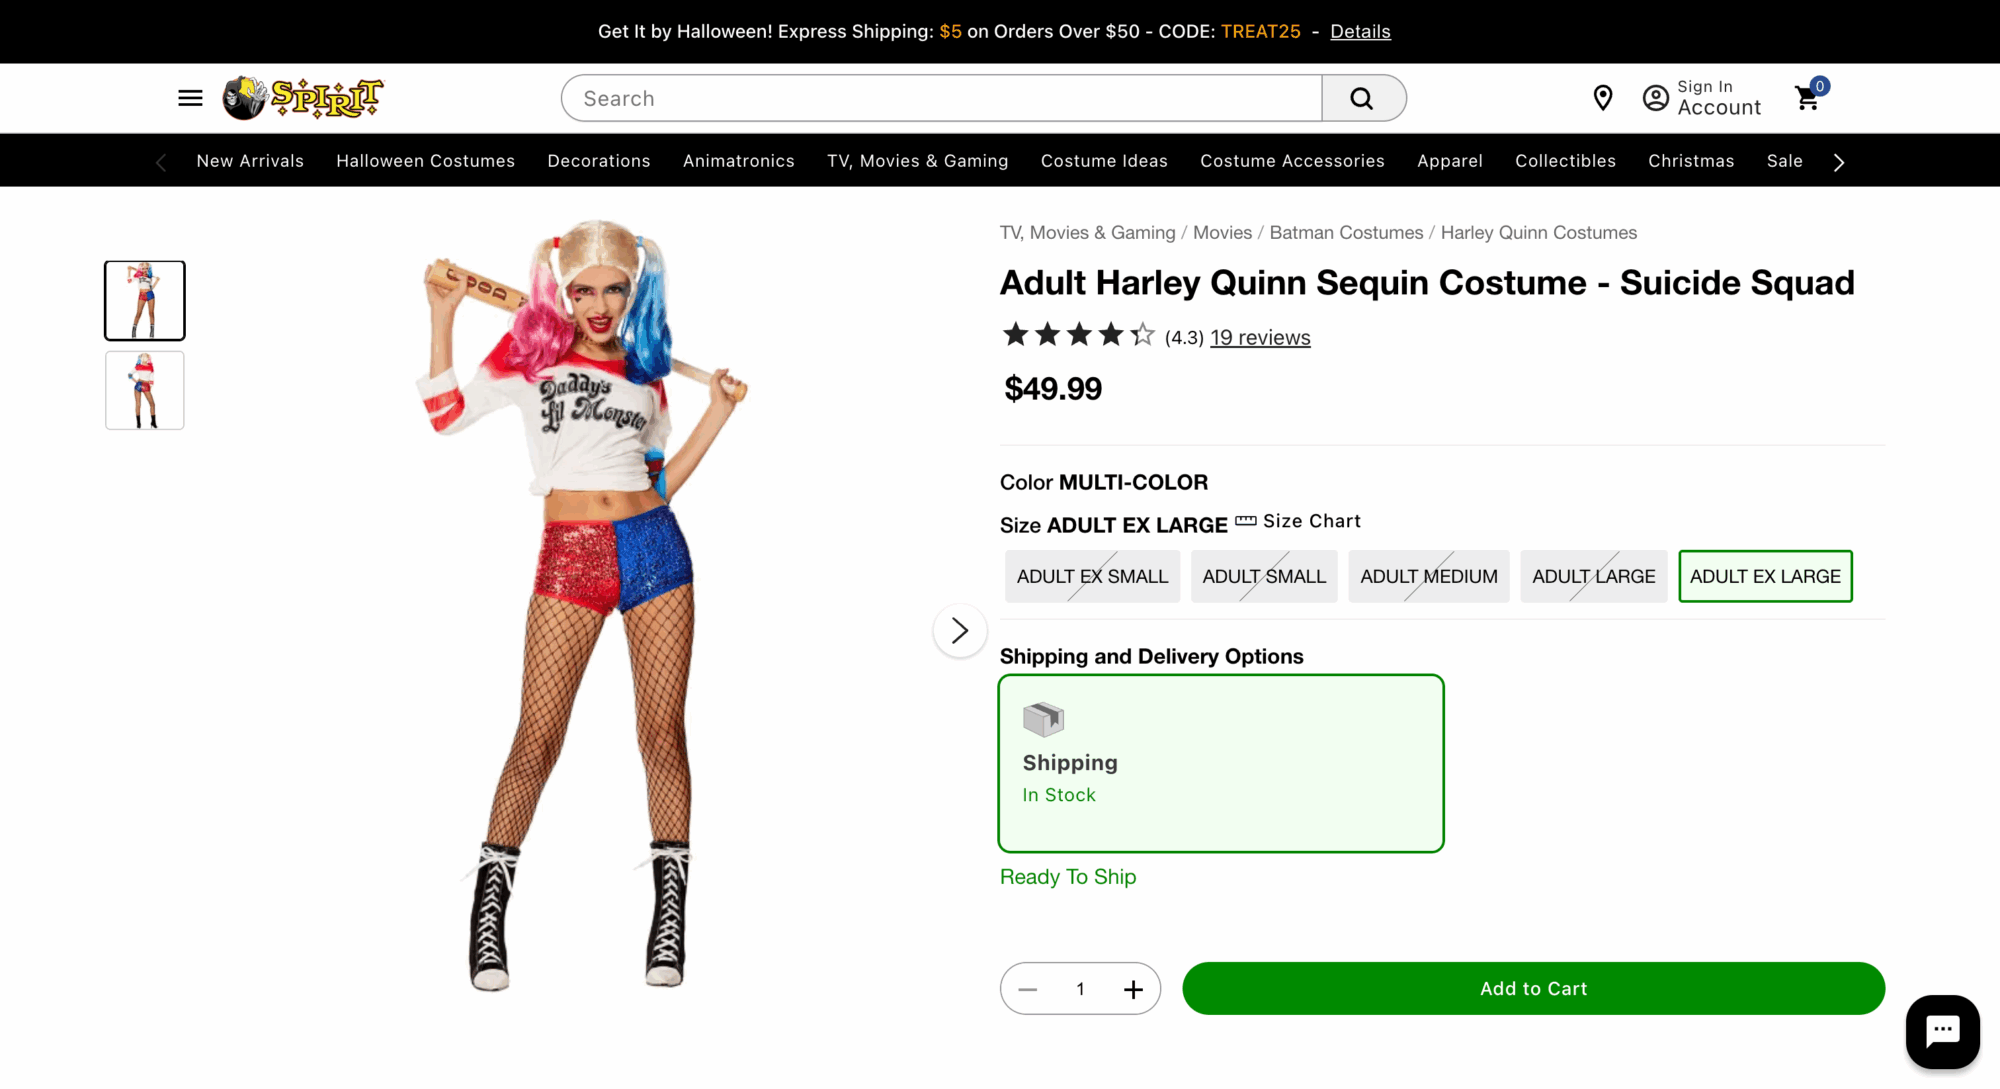Open the store locator pin icon
The height and width of the screenshot is (1089, 2000).
[1603, 98]
